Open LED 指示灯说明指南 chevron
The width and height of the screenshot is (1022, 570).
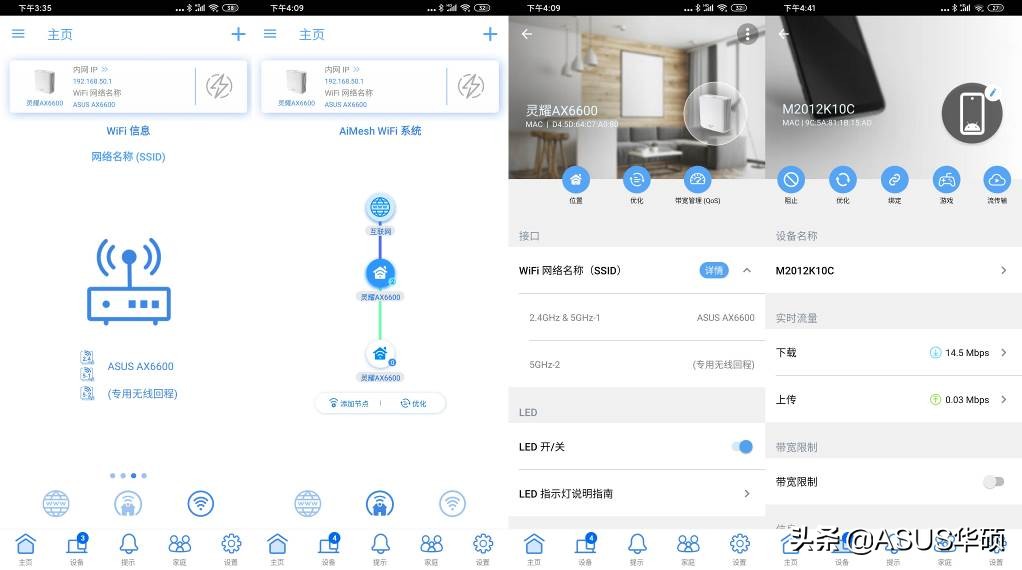(x=747, y=493)
